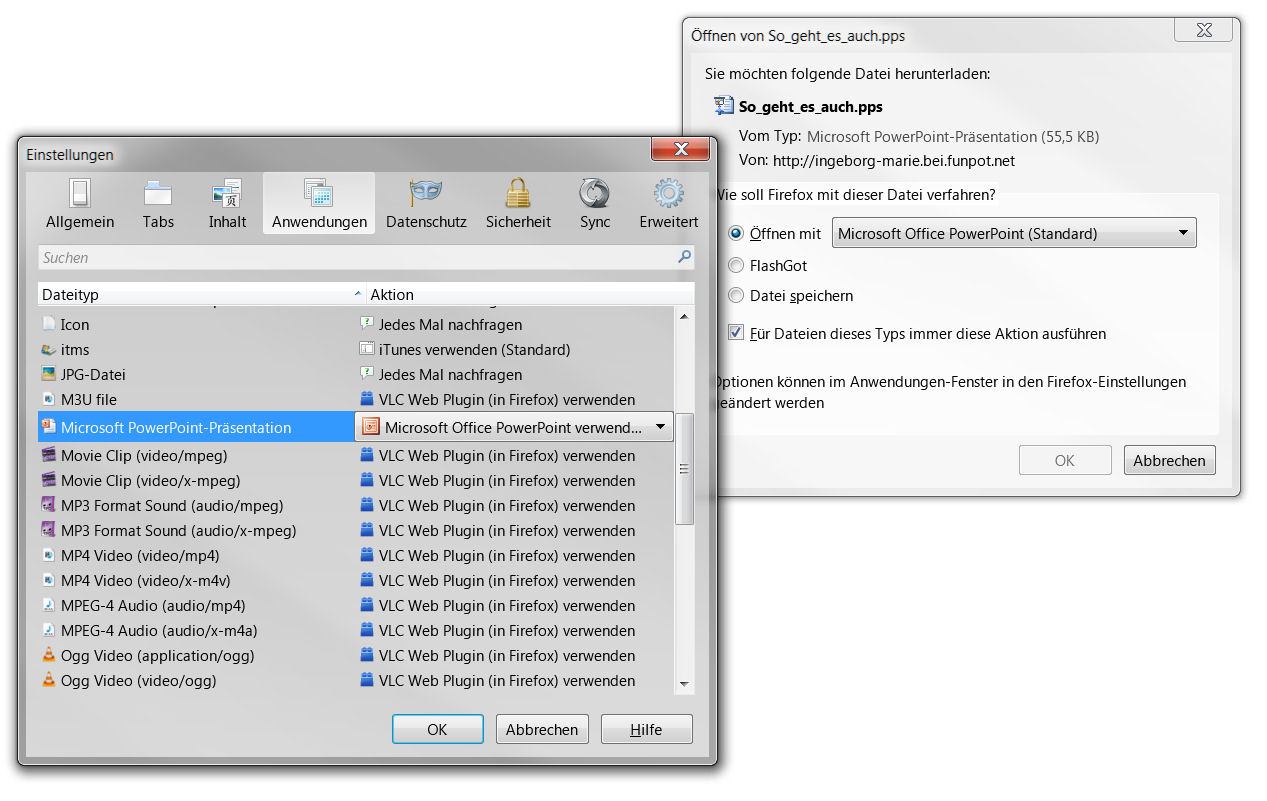Click the list scrollbar up arrow

coord(685,316)
